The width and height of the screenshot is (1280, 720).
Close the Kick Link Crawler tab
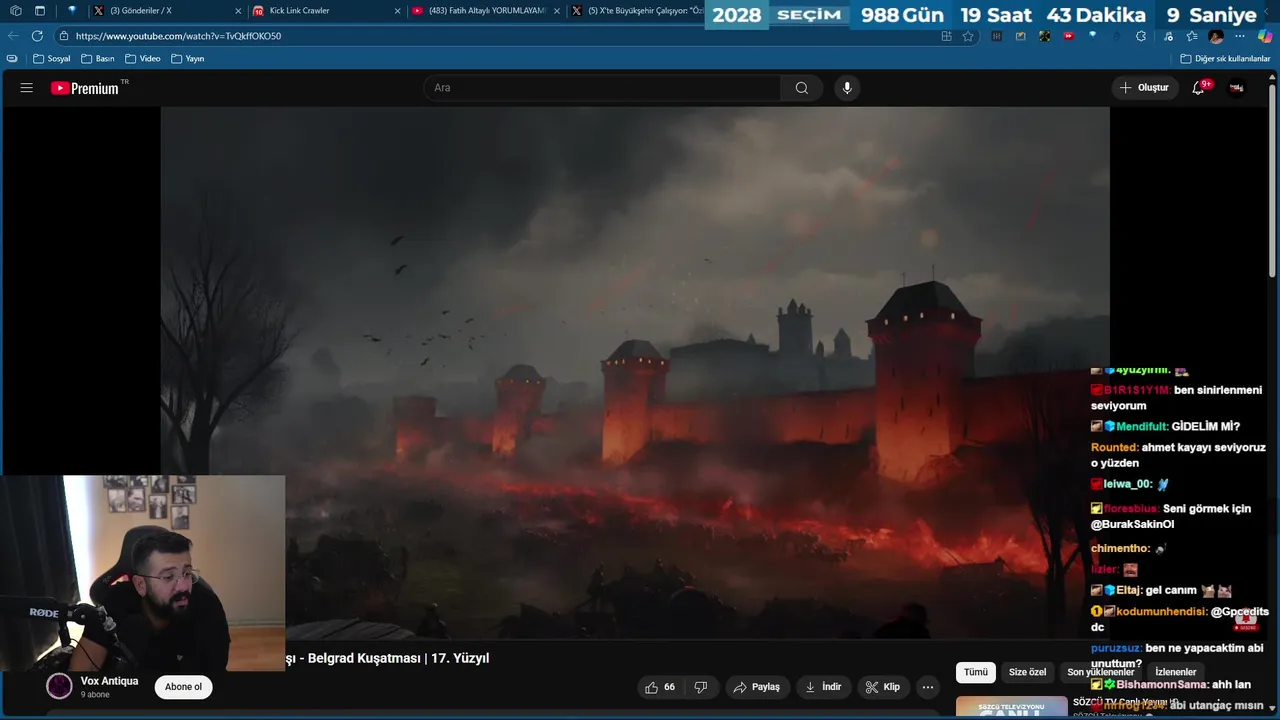pyautogui.click(x=398, y=11)
